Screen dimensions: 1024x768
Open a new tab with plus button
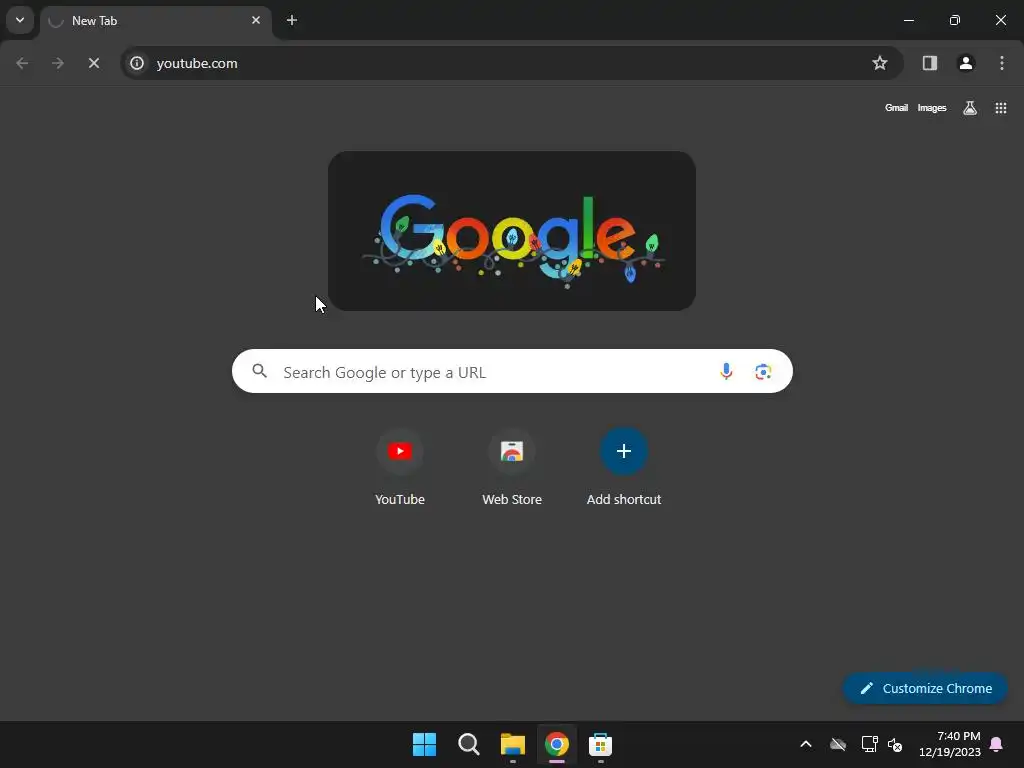(x=292, y=20)
